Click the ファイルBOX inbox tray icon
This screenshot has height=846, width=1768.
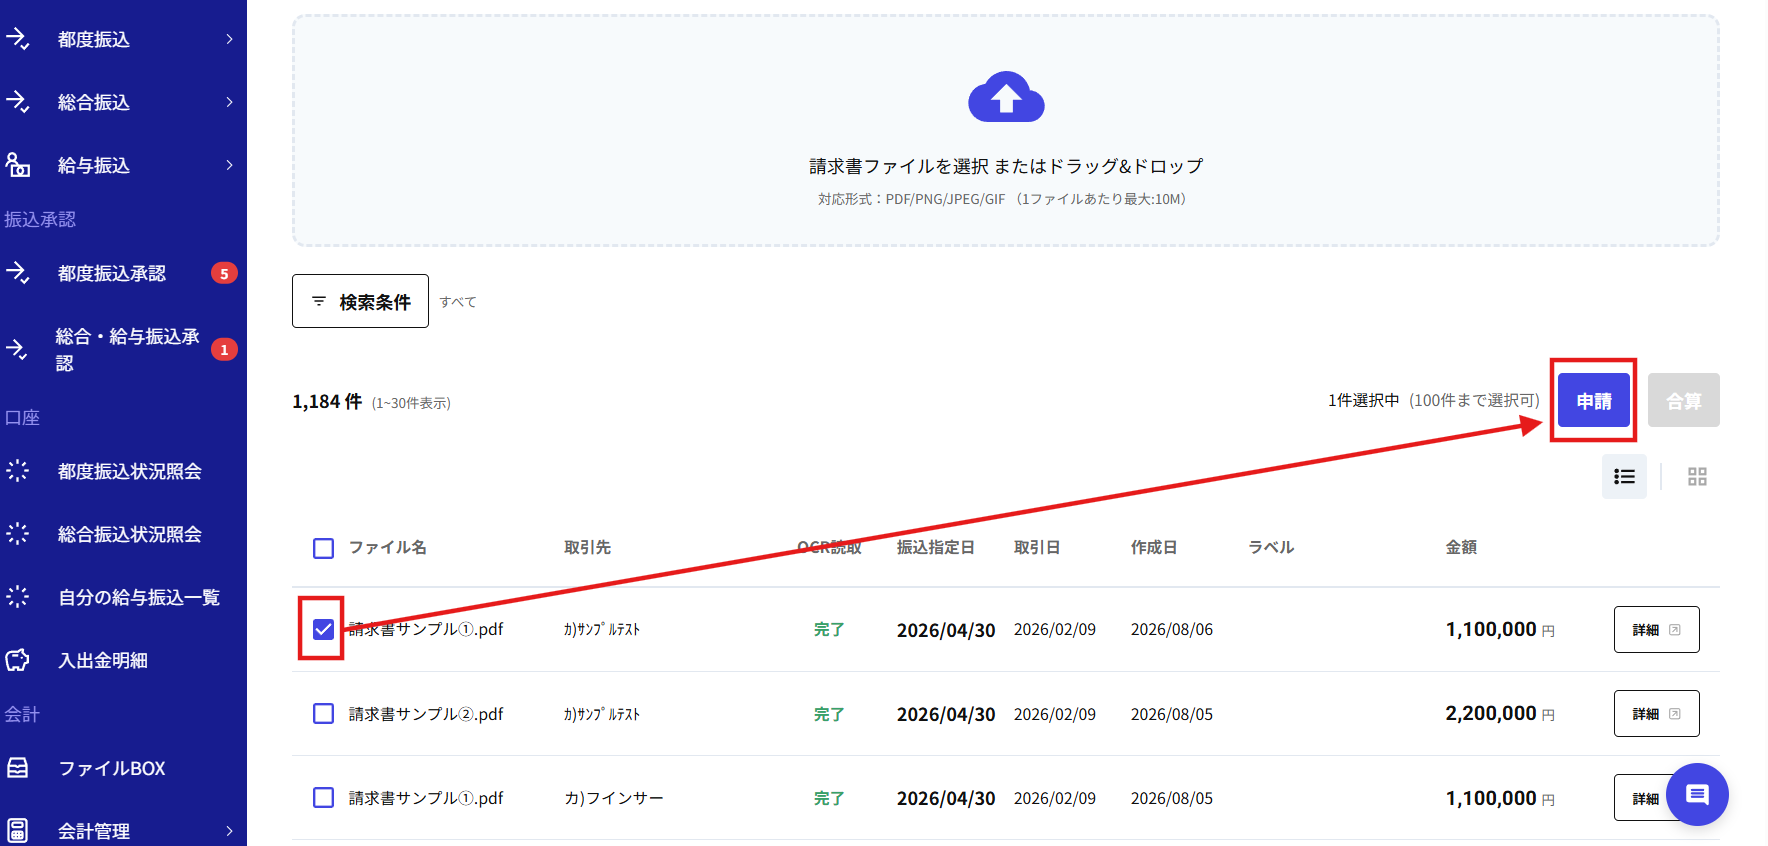click(x=18, y=768)
